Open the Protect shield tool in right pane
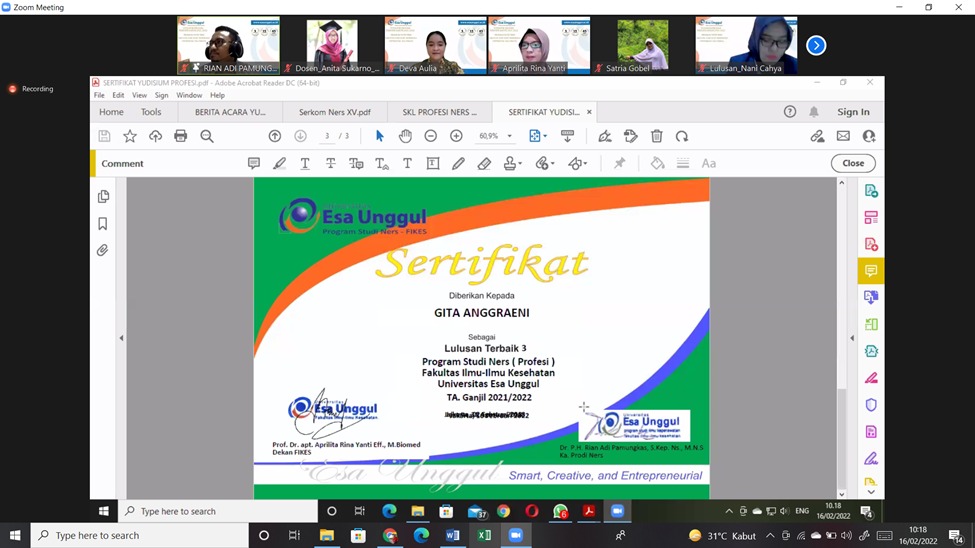This screenshot has height=548, width=975. click(x=871, y=405)
